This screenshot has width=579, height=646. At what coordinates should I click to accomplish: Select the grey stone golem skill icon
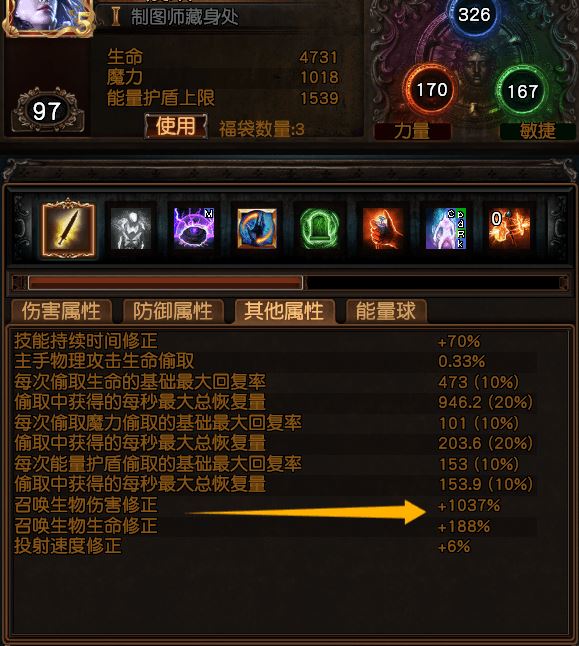pos(131,229)
